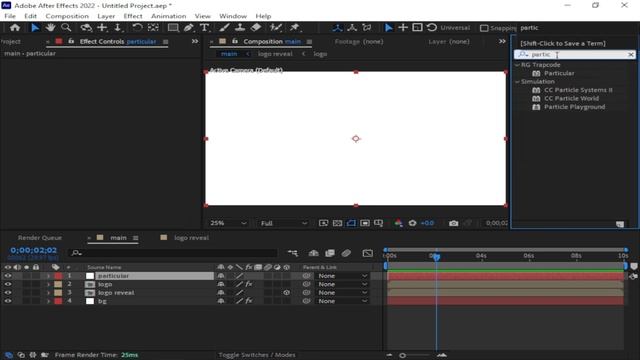Open parent dropdown for particular layer

tap(342, 276)
